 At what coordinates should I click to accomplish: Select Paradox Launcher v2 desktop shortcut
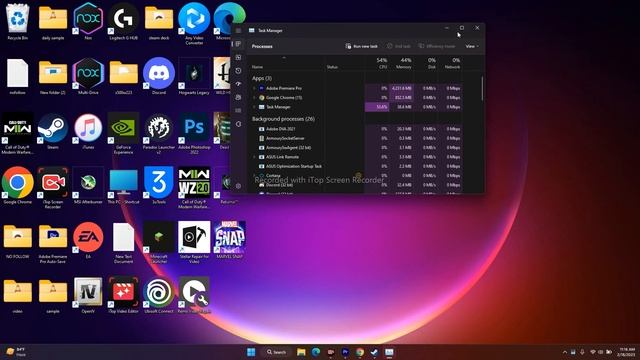click(159, 133)
